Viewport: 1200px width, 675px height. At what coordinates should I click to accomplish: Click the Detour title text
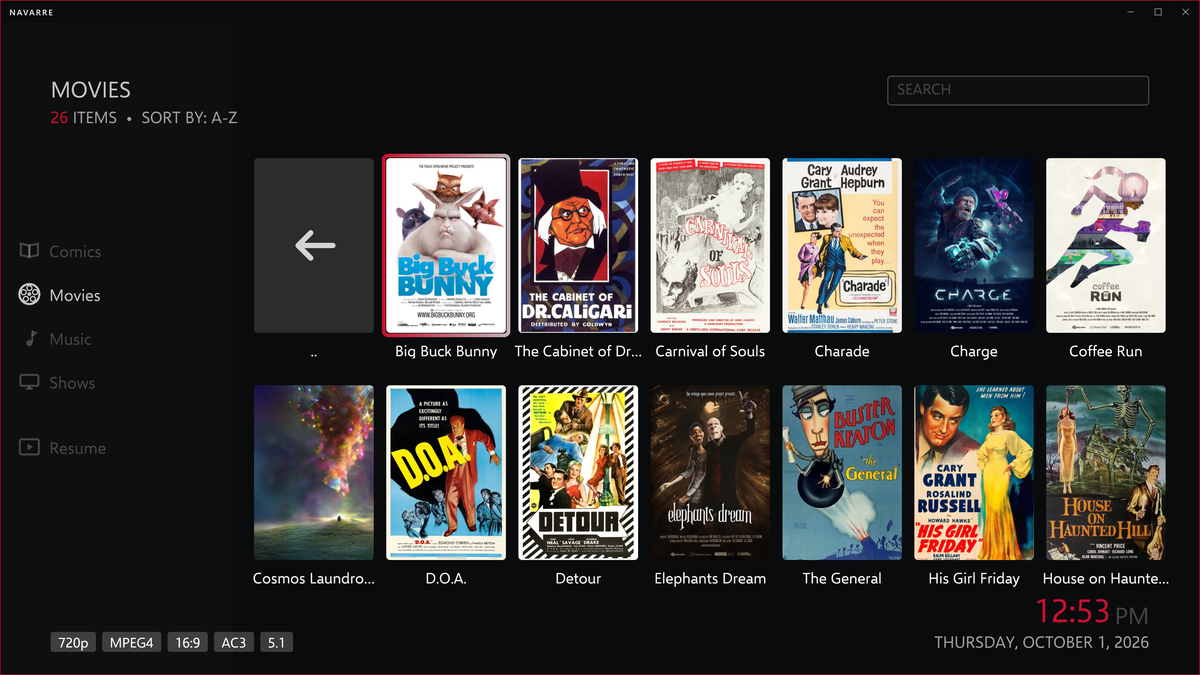[578, 579]
